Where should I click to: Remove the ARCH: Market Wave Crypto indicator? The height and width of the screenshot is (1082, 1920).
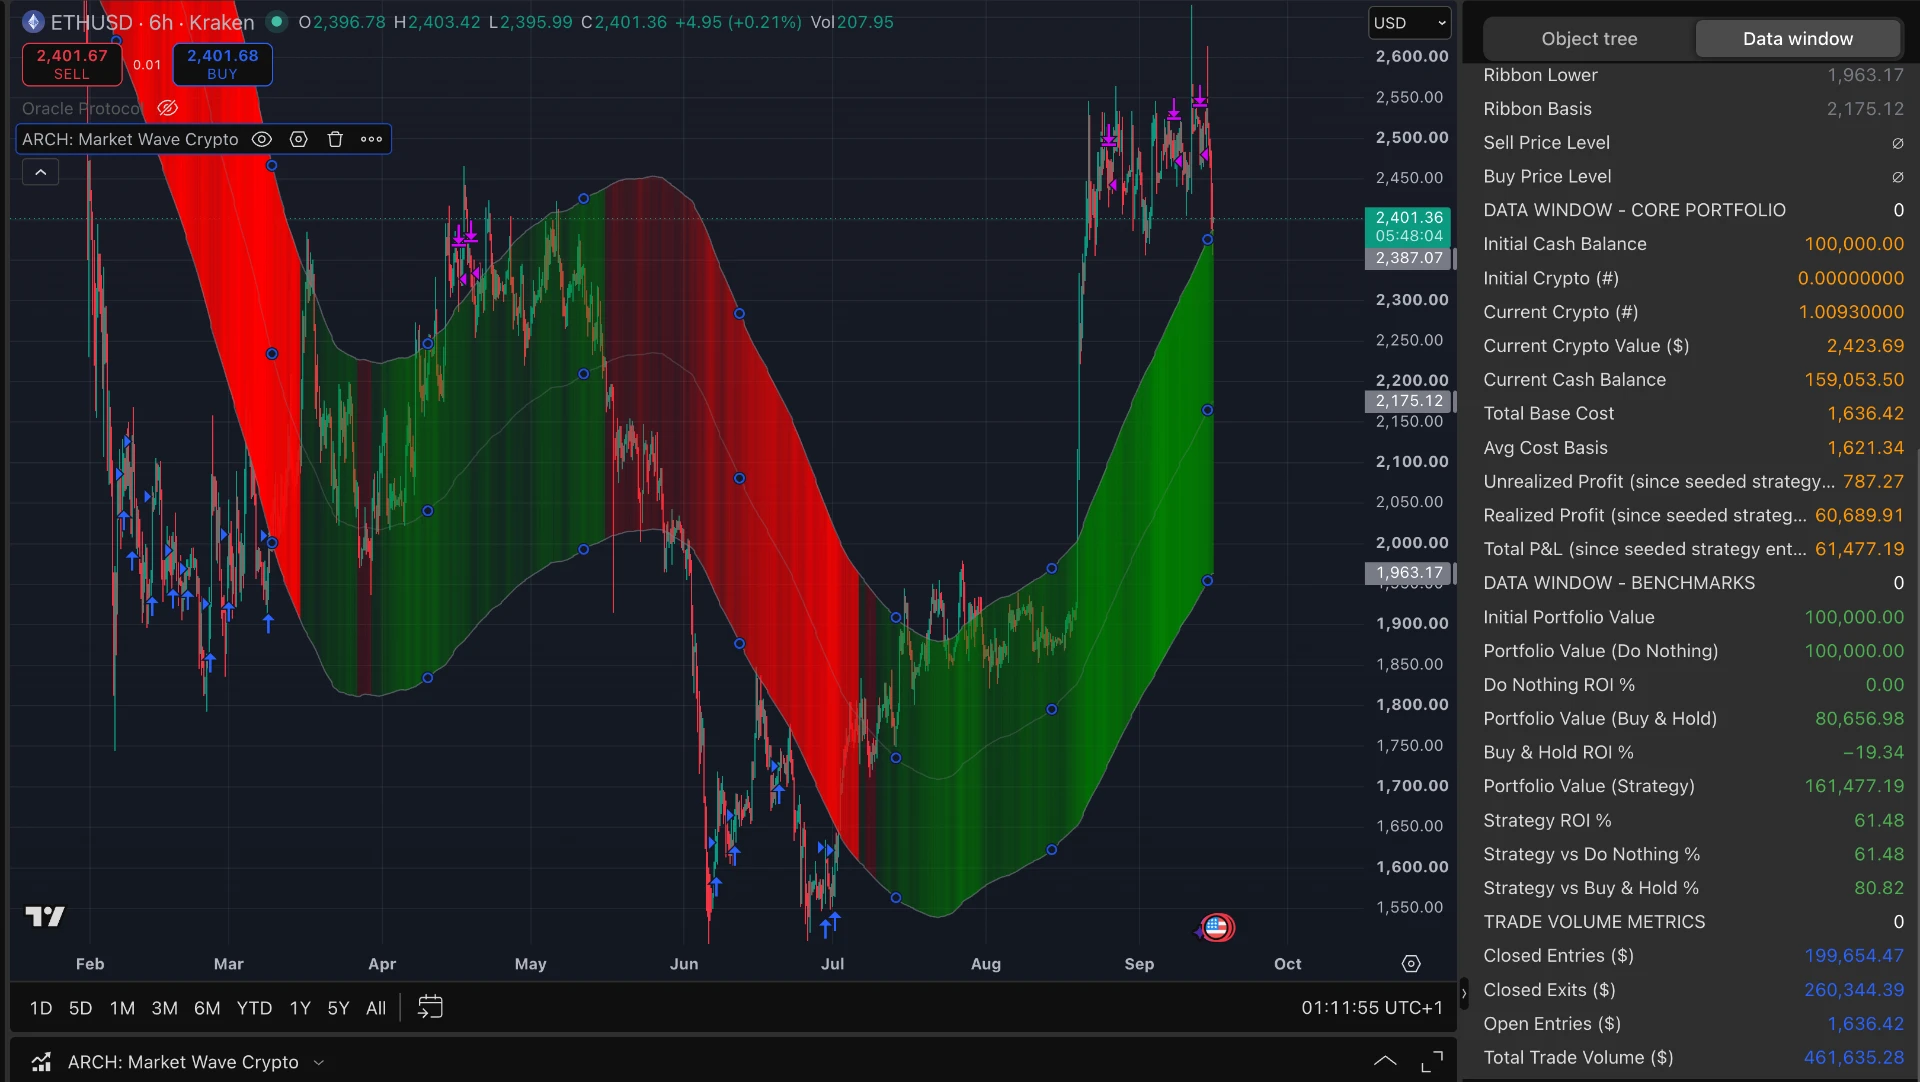335,139
